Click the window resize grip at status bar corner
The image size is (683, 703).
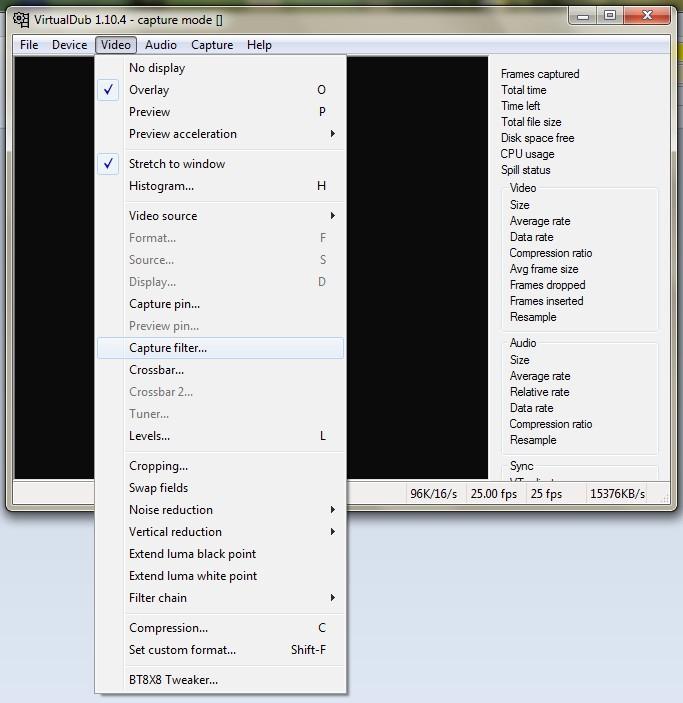[x=665, y=499]
